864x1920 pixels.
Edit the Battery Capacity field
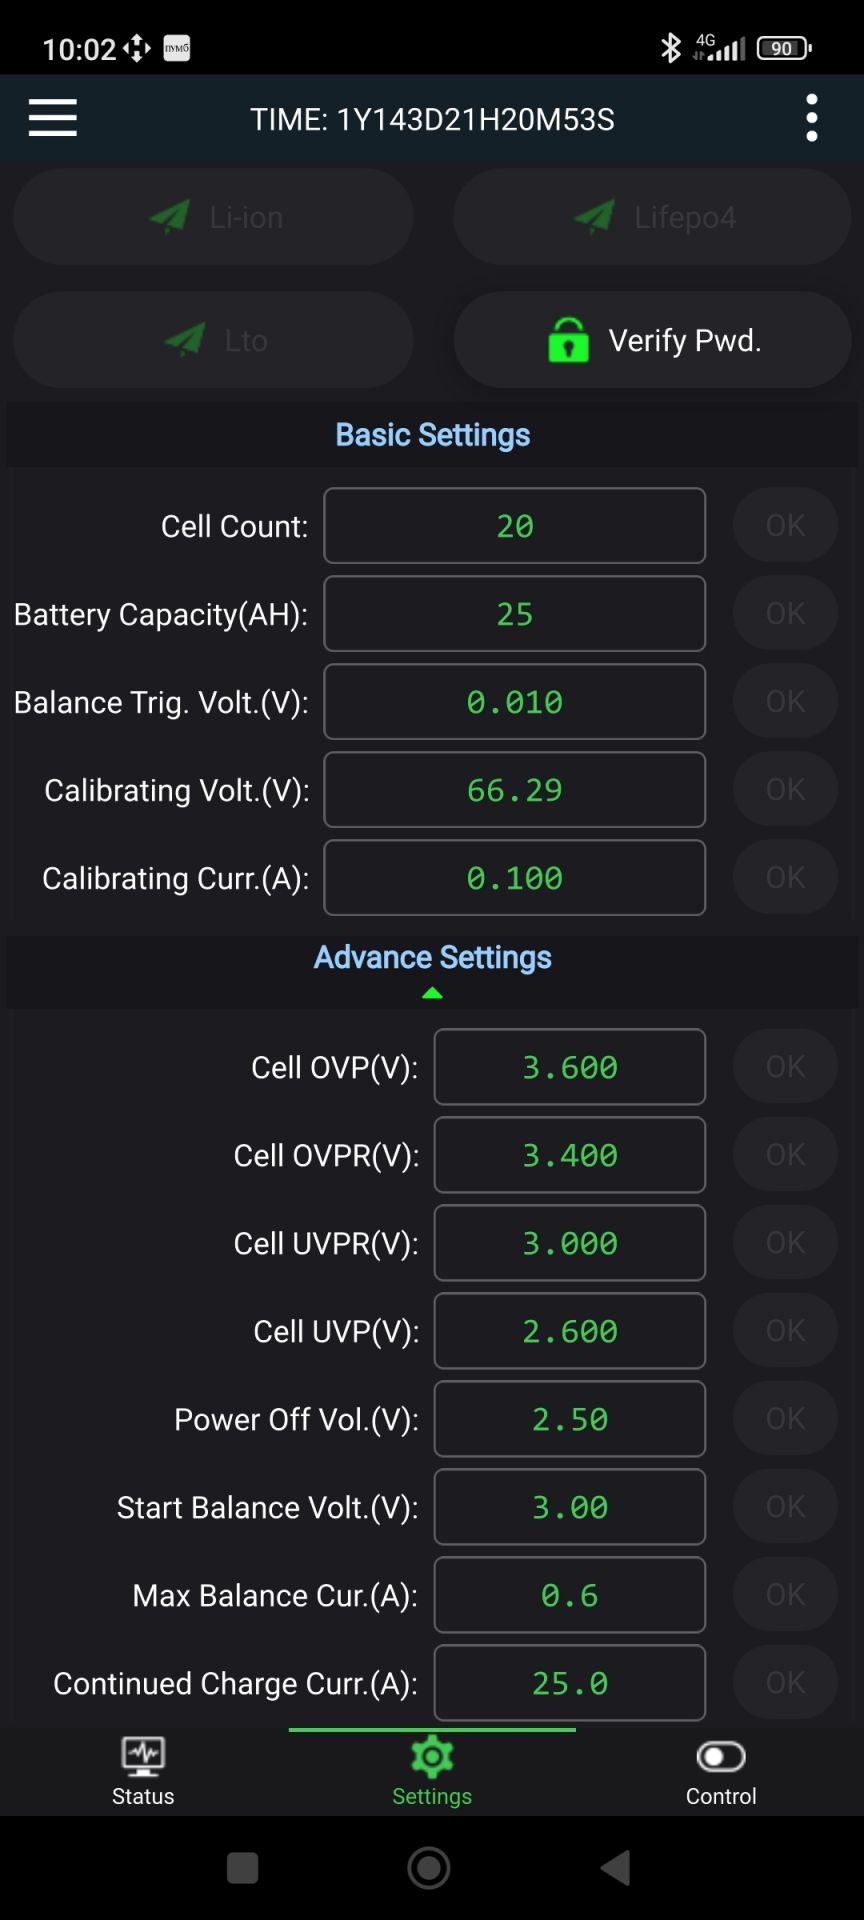[514, 614]
